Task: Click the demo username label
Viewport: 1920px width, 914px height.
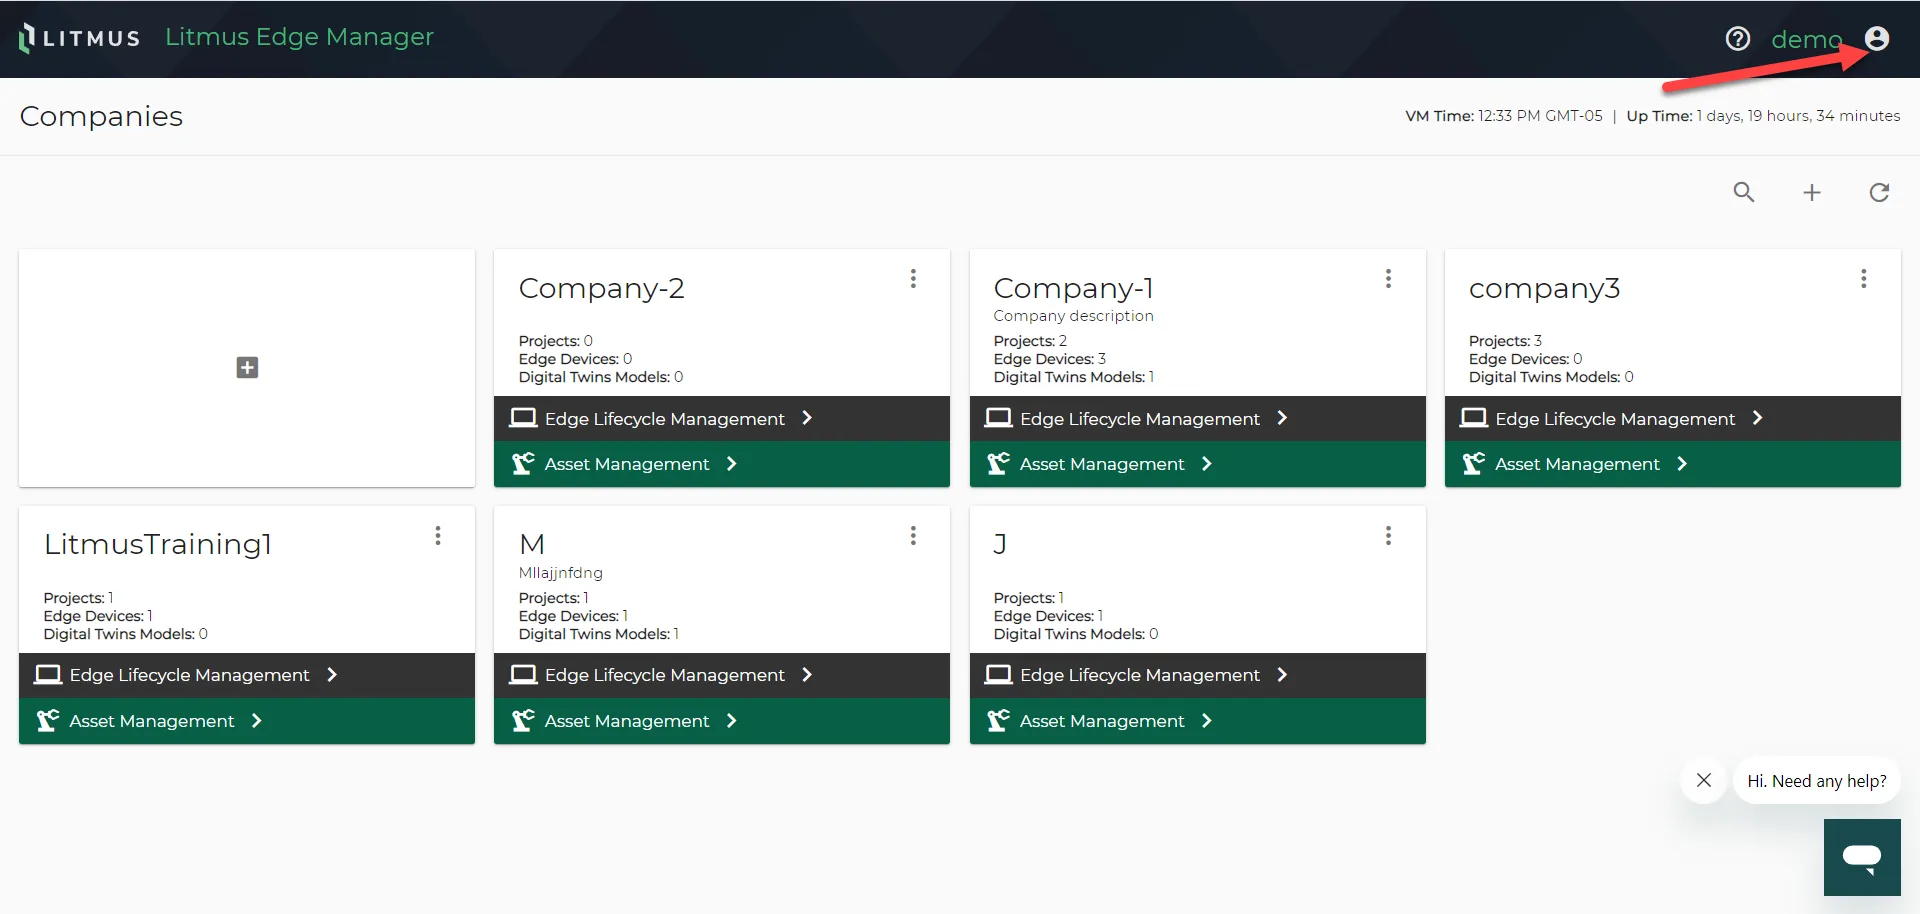Action: (x=1806, y=39)
